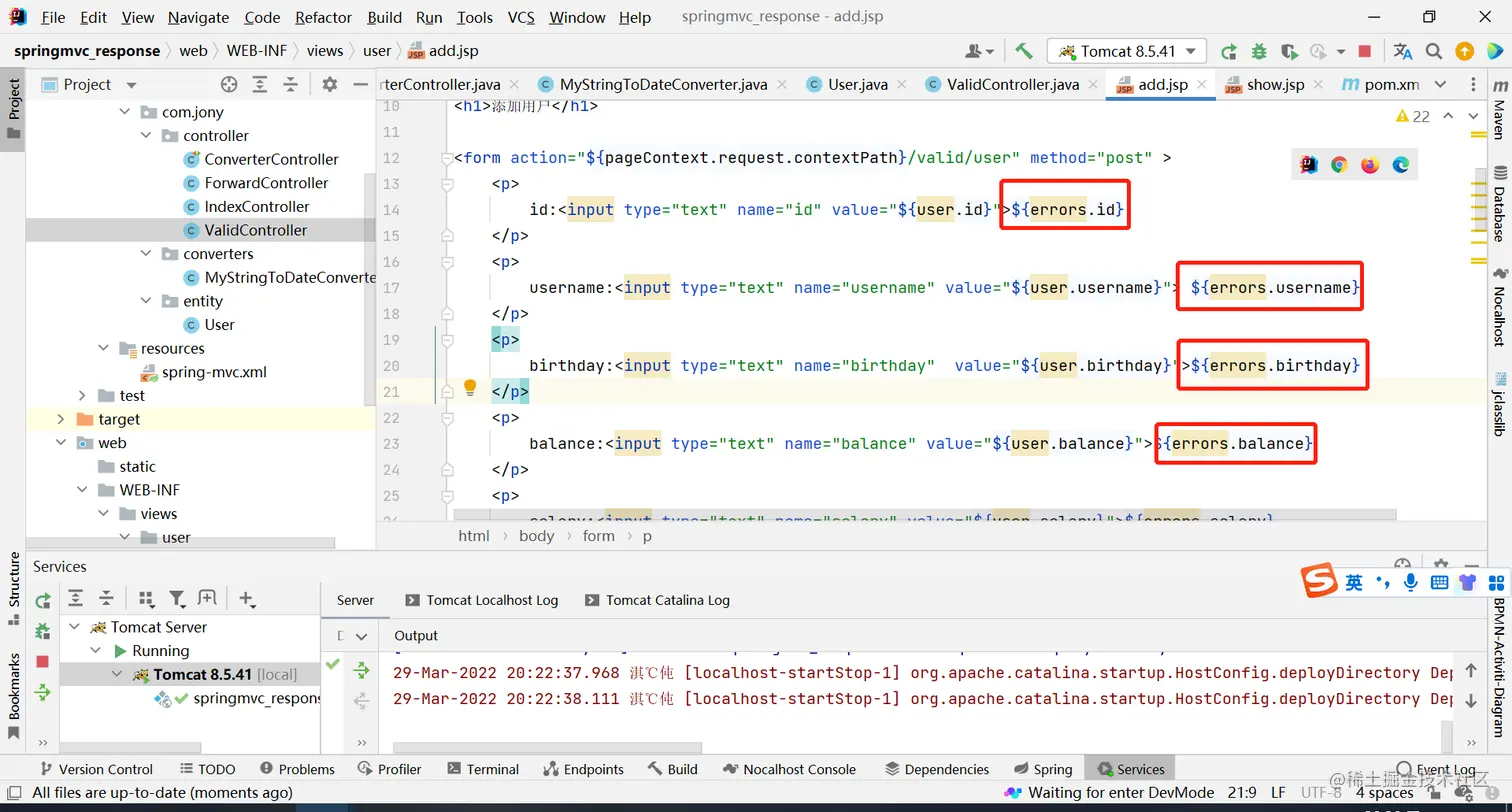Hide the Project tool window
This screenshot has width=1512, height=812.
click(x=359, y=84)
